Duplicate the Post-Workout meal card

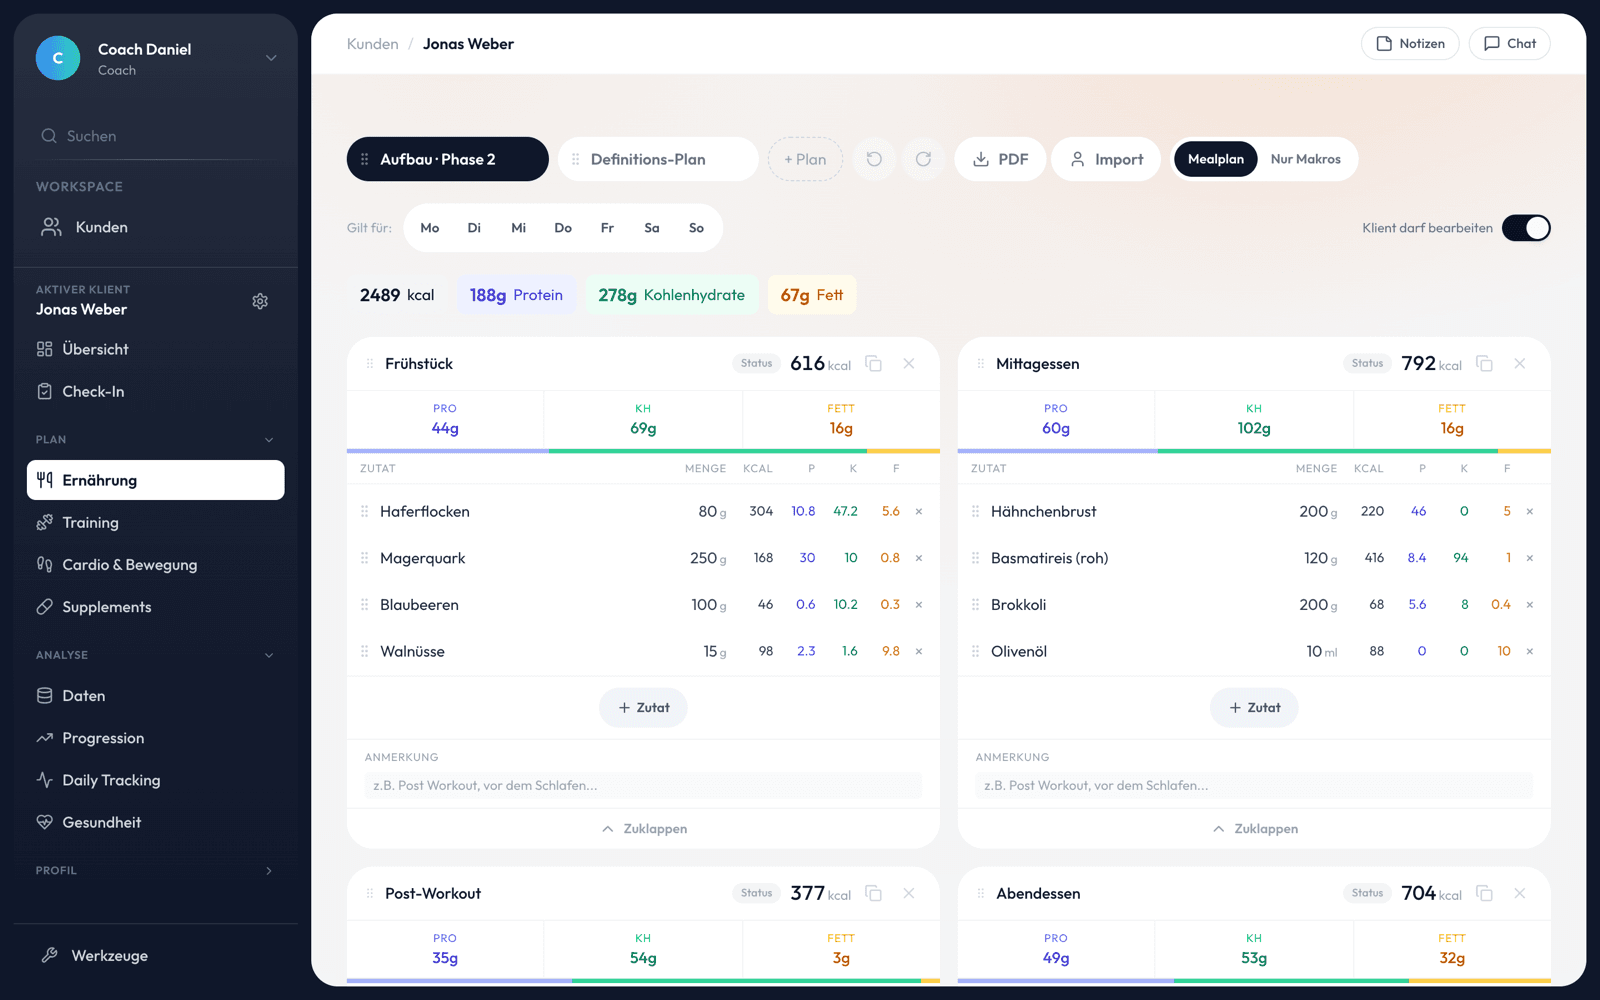coord(873,894)
